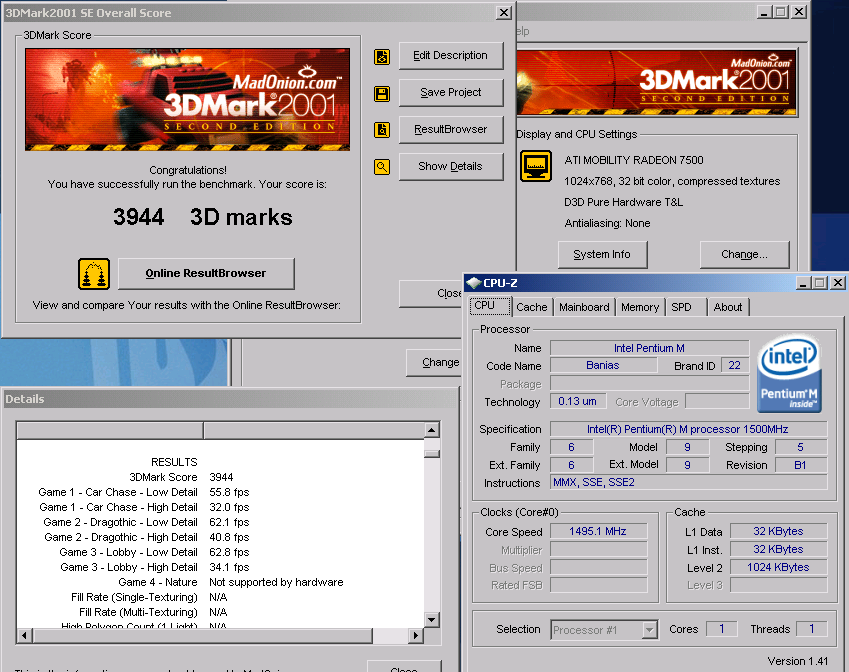Select Game 1 Car Chase High Detail row
The image size is (849, 672).
click(220, 508)
